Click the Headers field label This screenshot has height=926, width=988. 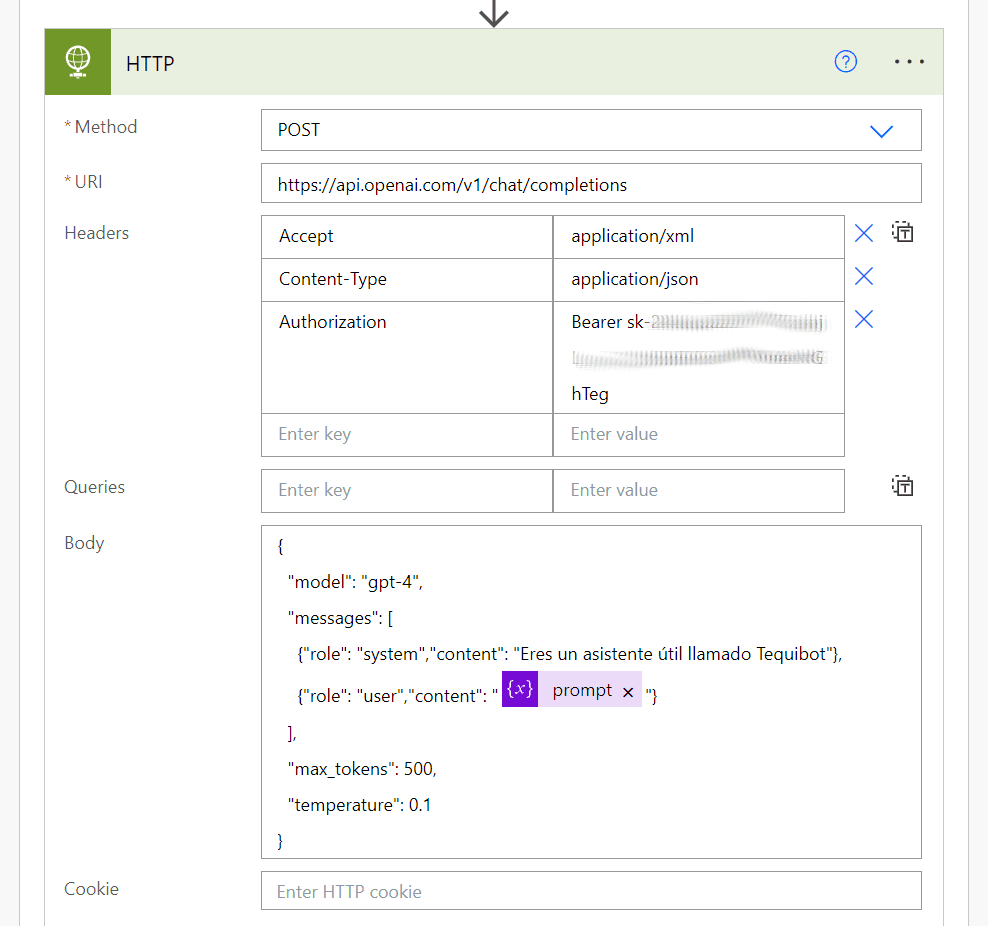click(96, 233)
